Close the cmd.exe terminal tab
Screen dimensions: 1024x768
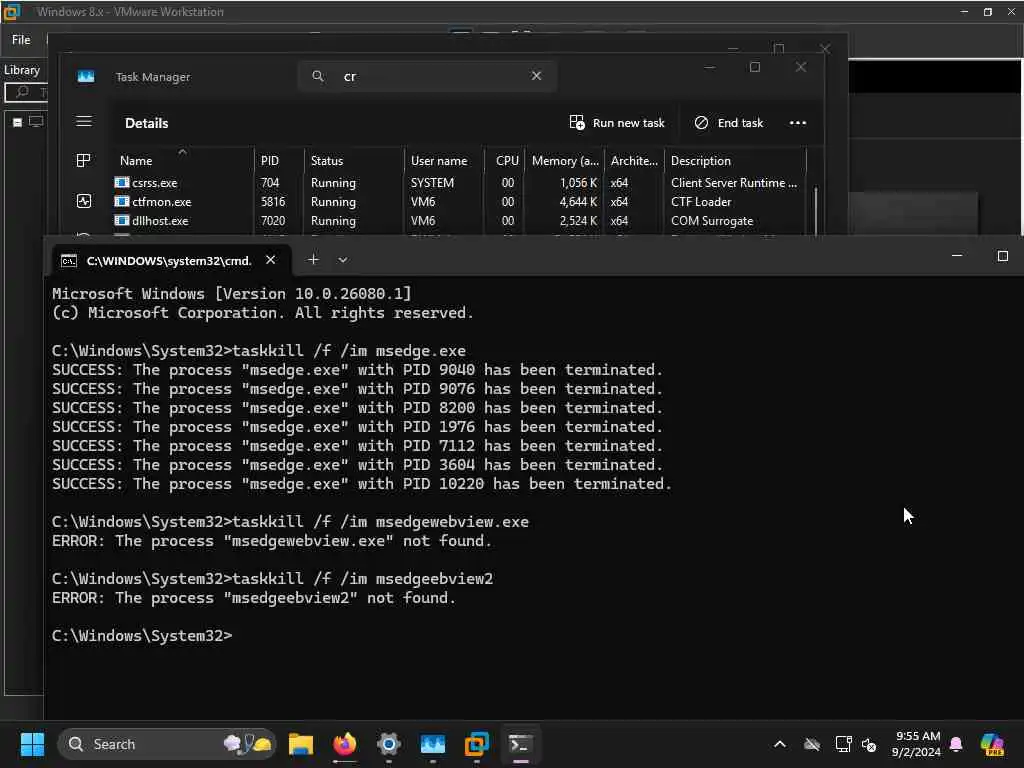tap(270, 260)
